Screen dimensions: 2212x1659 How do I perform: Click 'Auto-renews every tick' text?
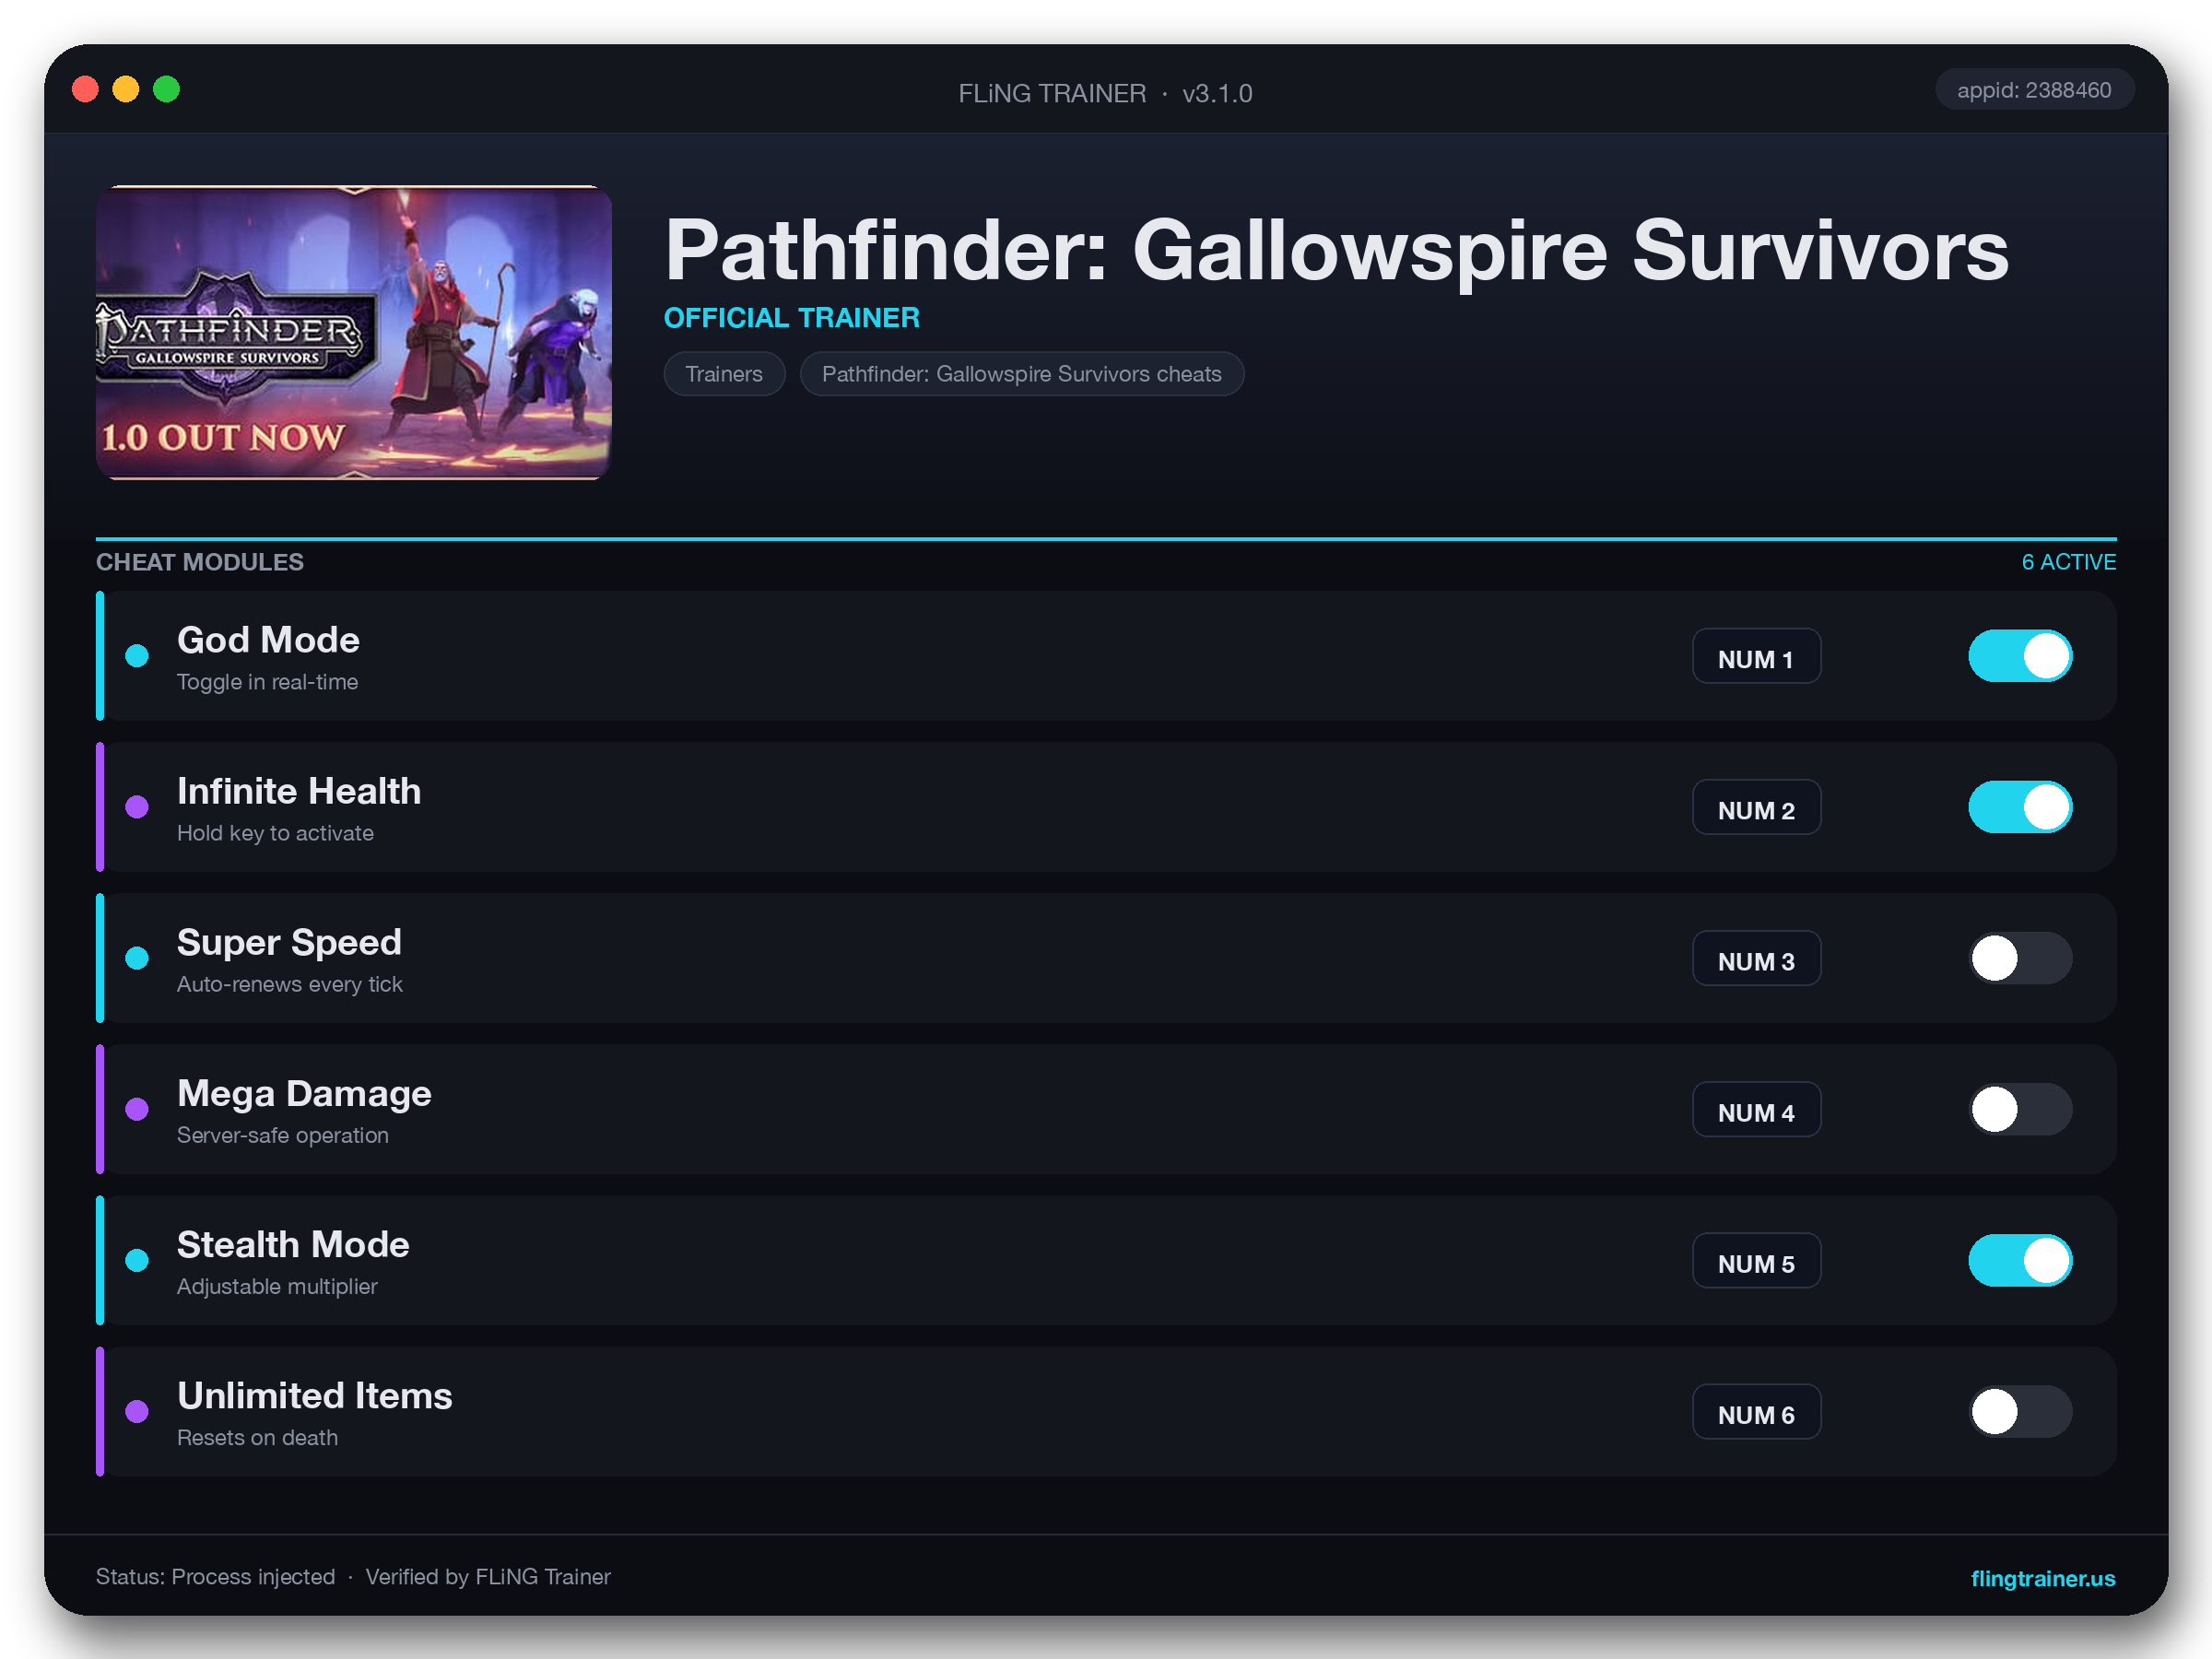[x=289, y=984]
